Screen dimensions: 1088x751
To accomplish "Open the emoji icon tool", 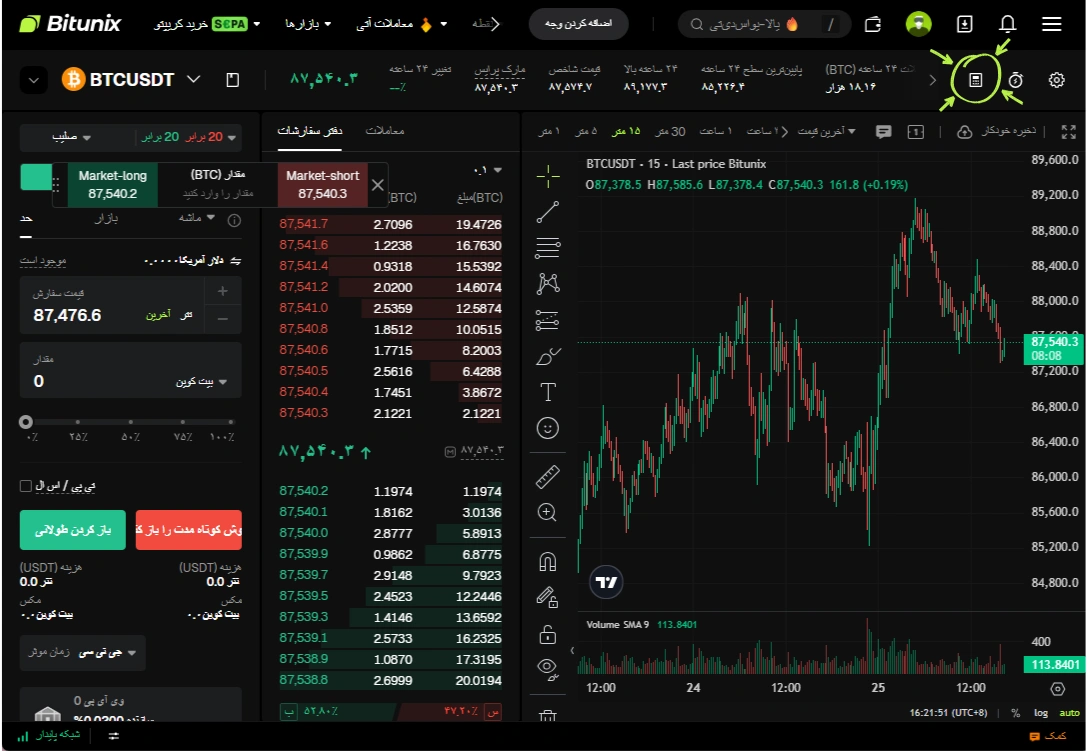I will [547, 428].
